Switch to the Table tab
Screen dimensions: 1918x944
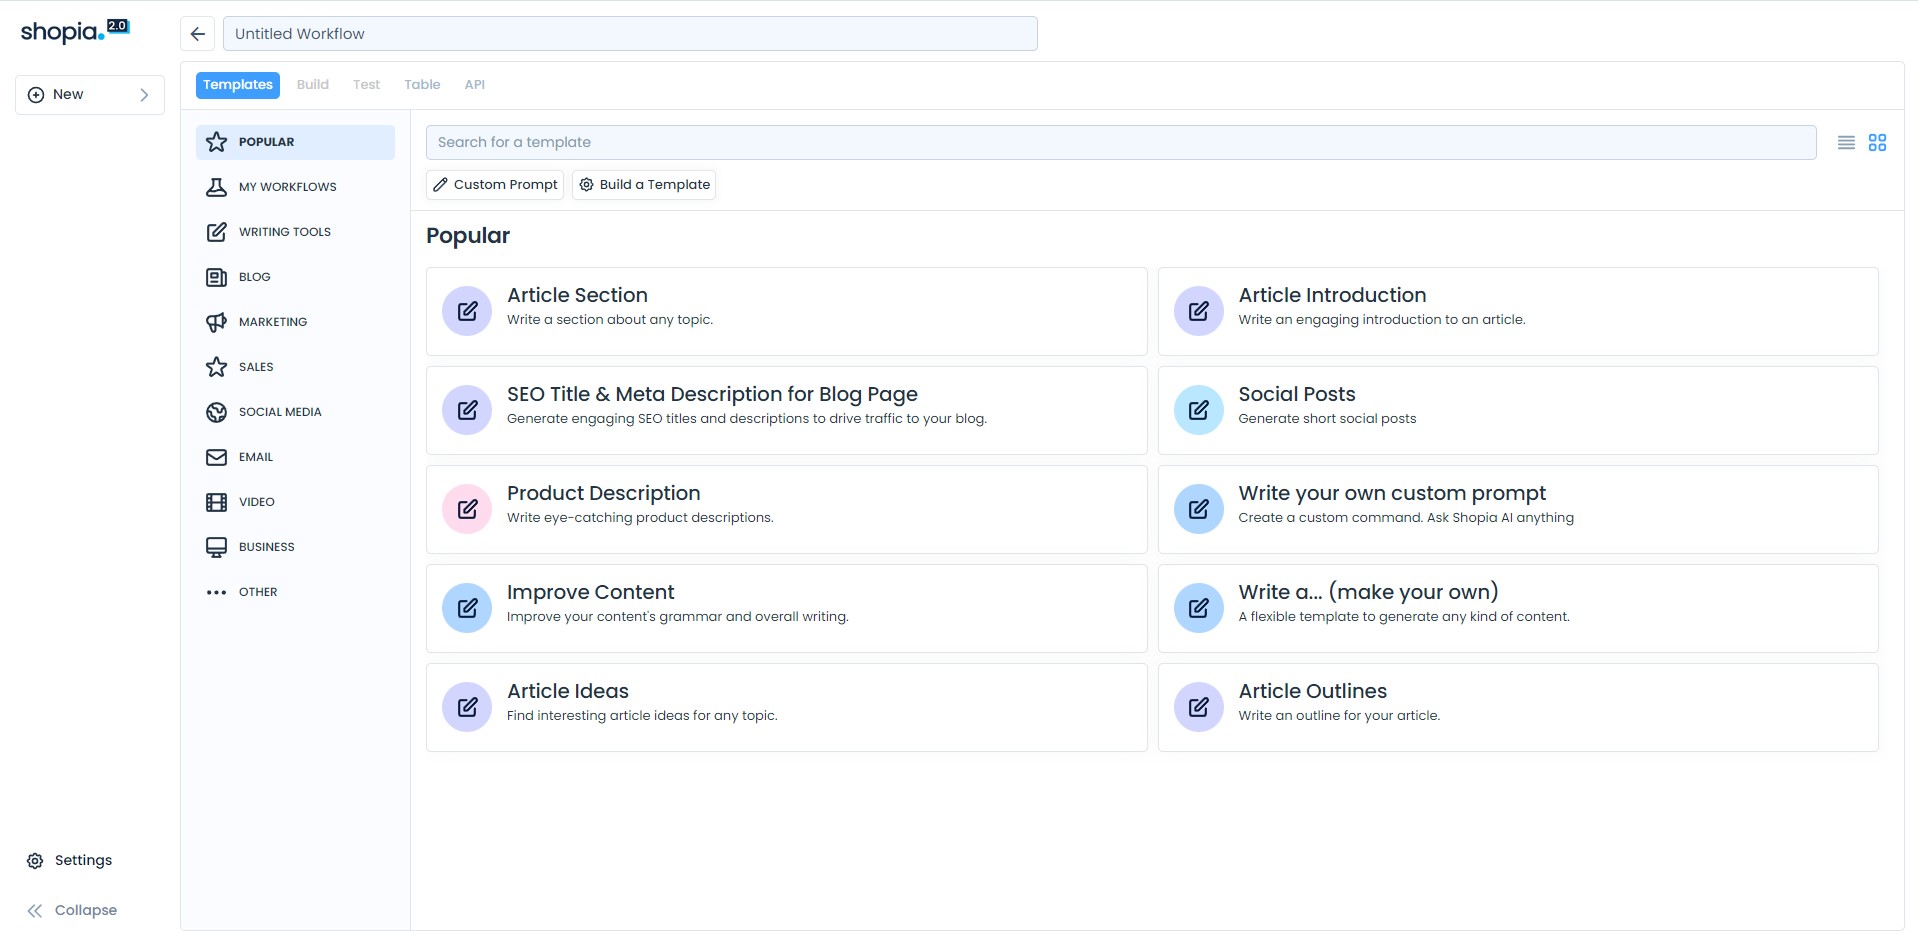pyautogui.click(x=422, y=85)
